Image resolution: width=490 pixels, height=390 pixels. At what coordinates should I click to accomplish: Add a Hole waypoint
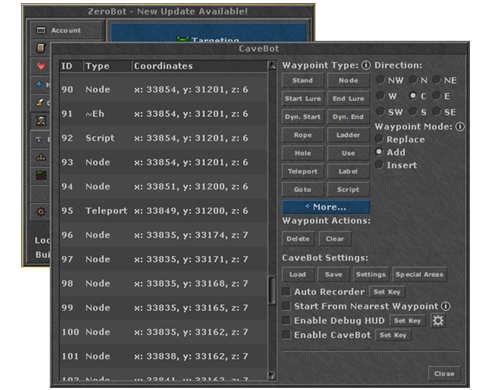click(x=303, y=153)
